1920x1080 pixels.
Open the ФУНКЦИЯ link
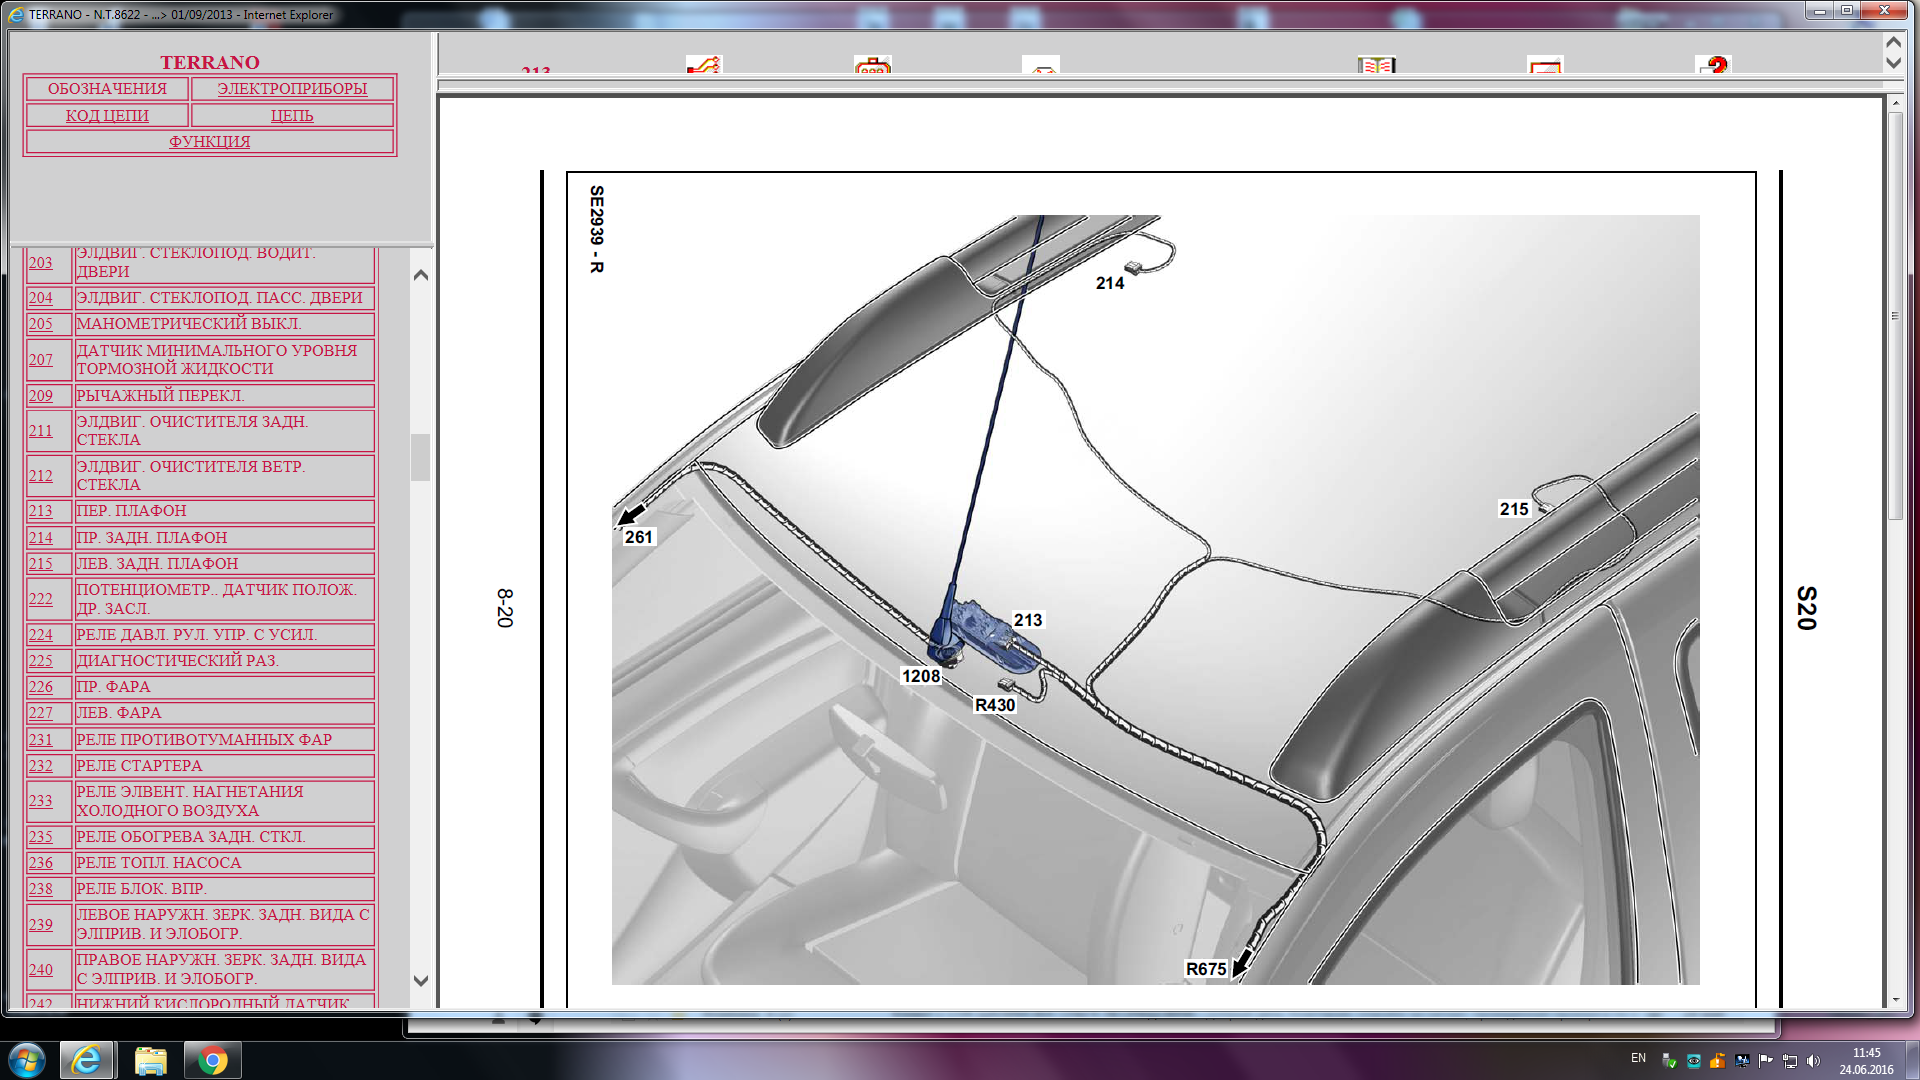point(210,141)
